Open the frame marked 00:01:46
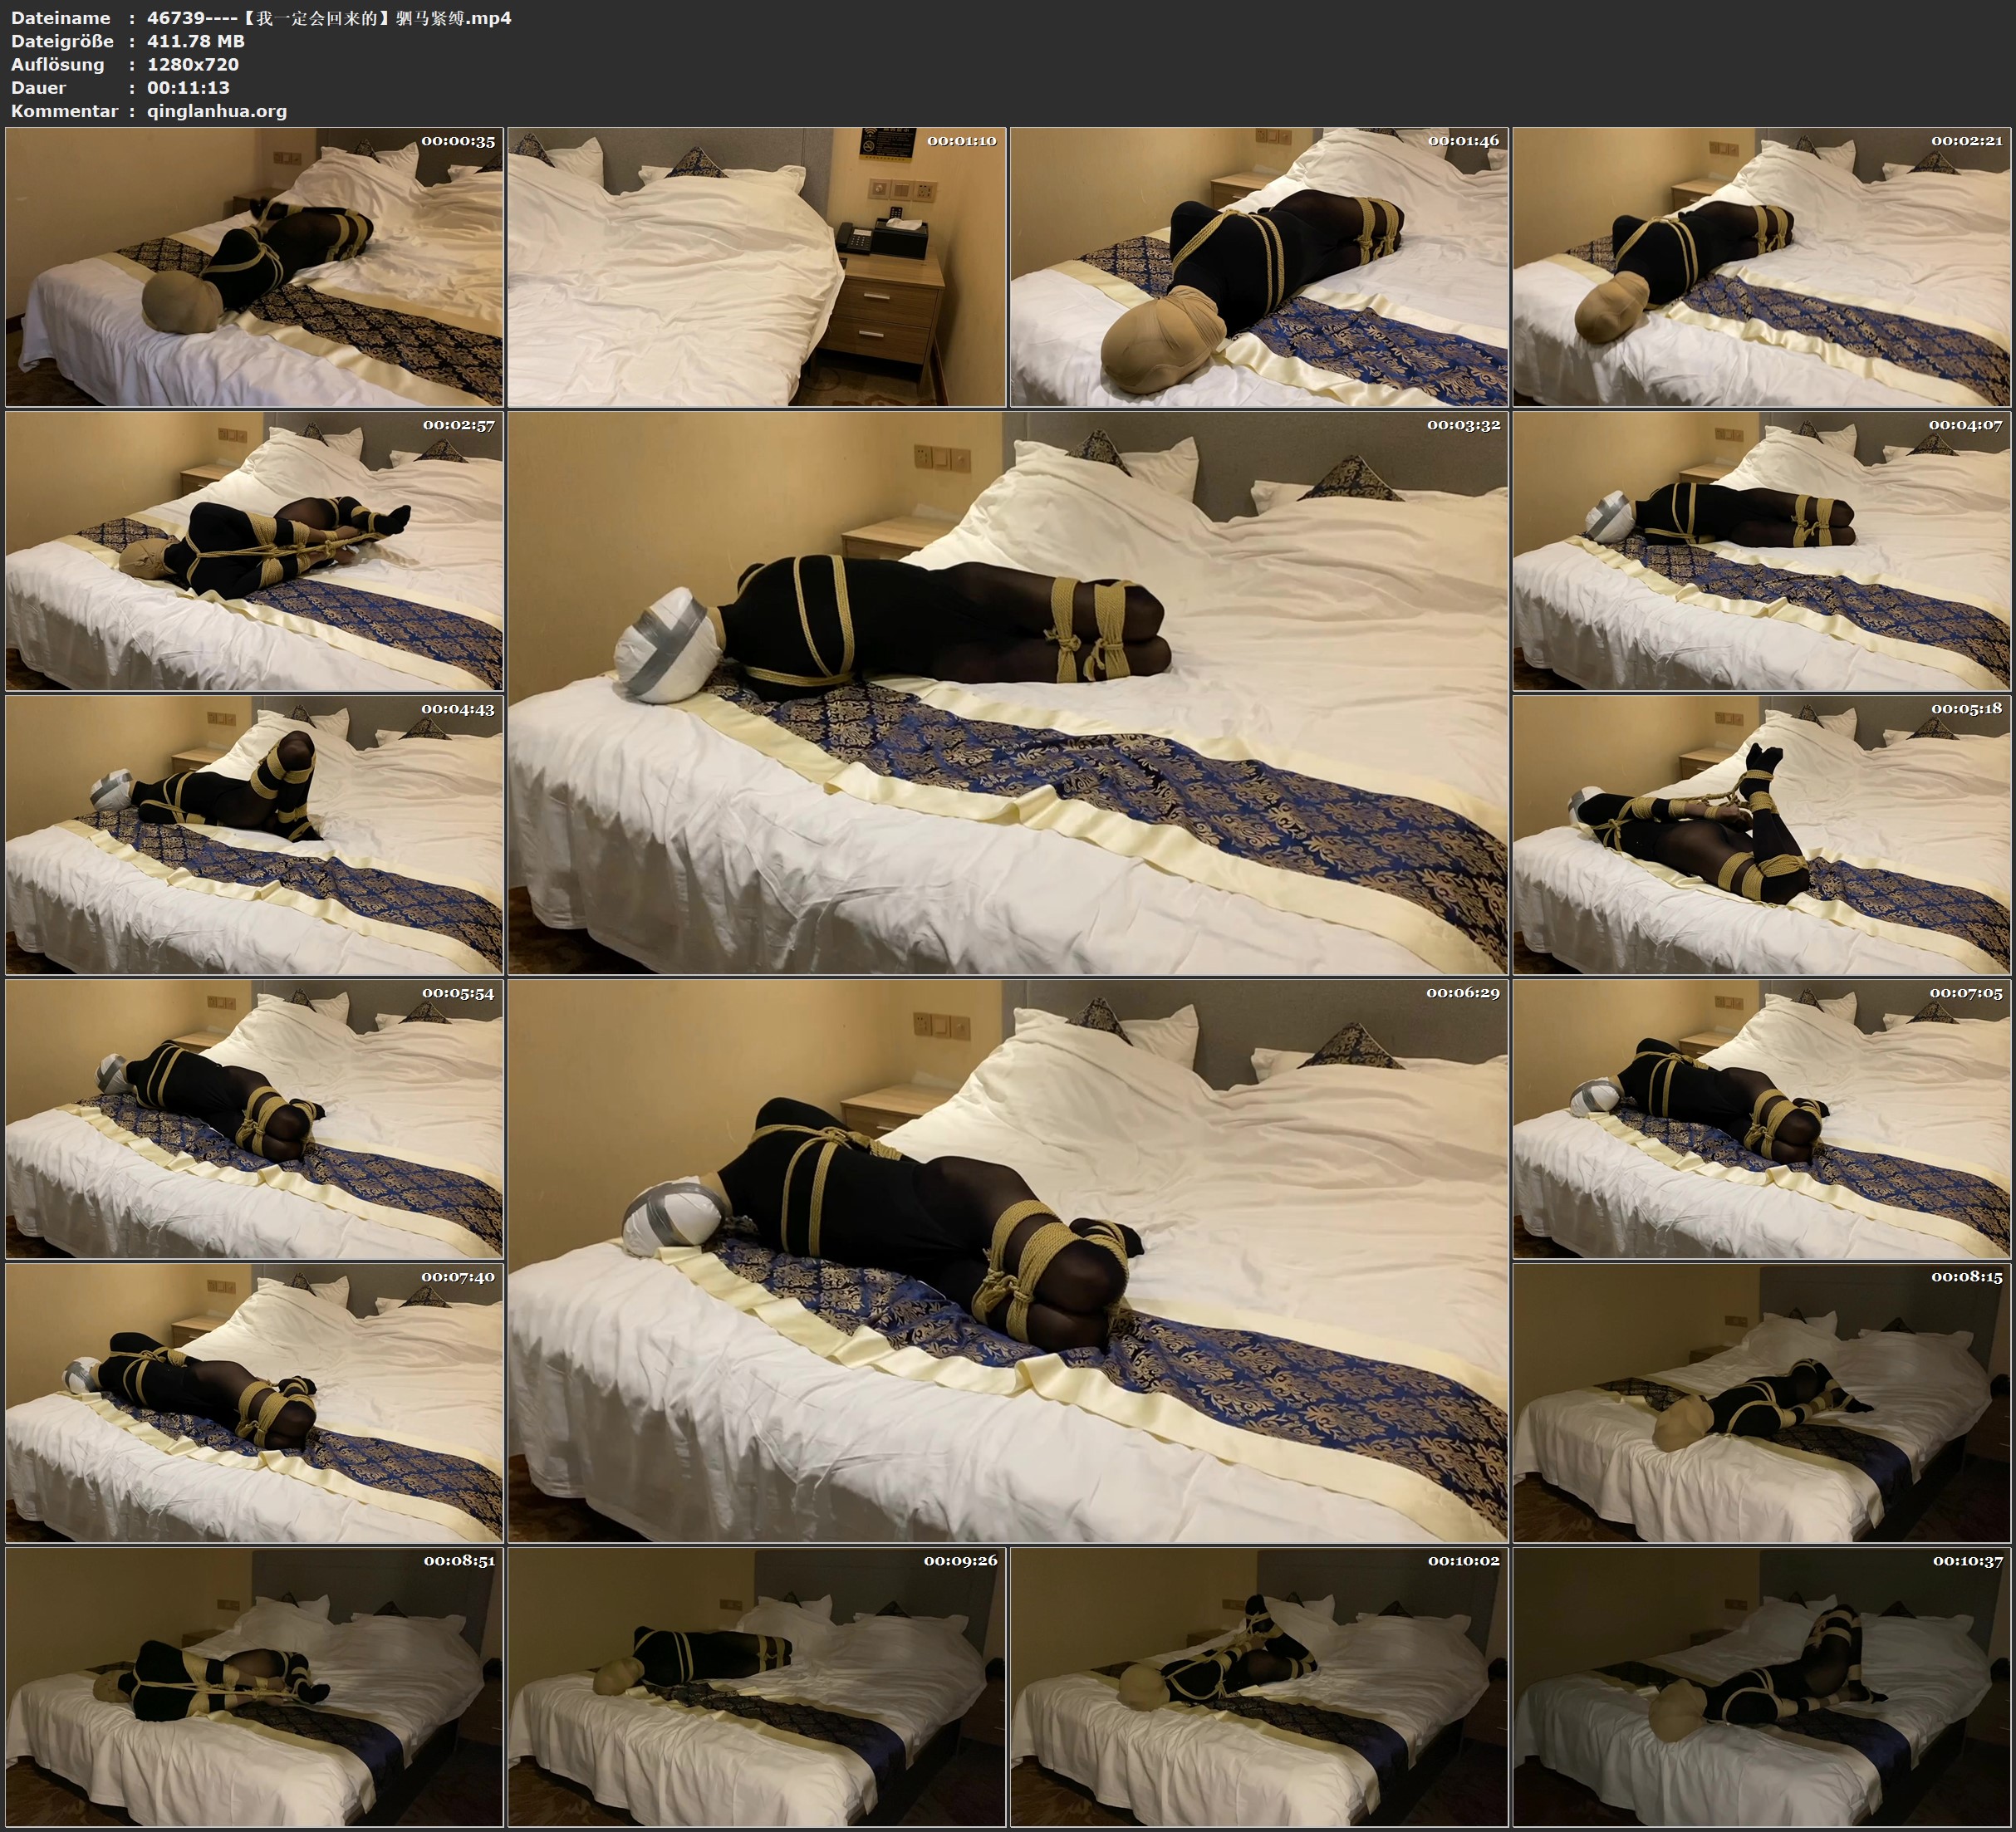Image resolution: width=2016 pixels, height=1832 pixels. pos(1259,267)
